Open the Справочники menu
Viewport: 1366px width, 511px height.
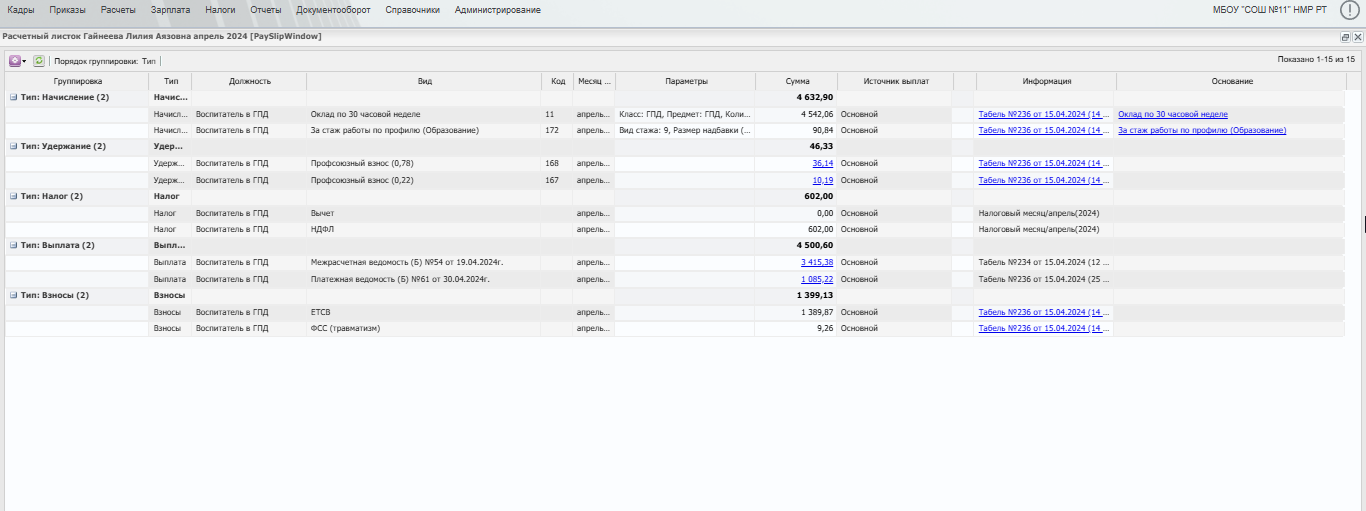(x=412, y=10)
